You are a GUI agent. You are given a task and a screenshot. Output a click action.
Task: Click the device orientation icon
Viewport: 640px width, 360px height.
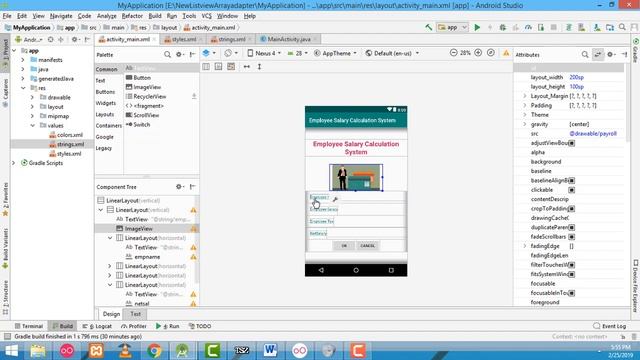(228, 53)
